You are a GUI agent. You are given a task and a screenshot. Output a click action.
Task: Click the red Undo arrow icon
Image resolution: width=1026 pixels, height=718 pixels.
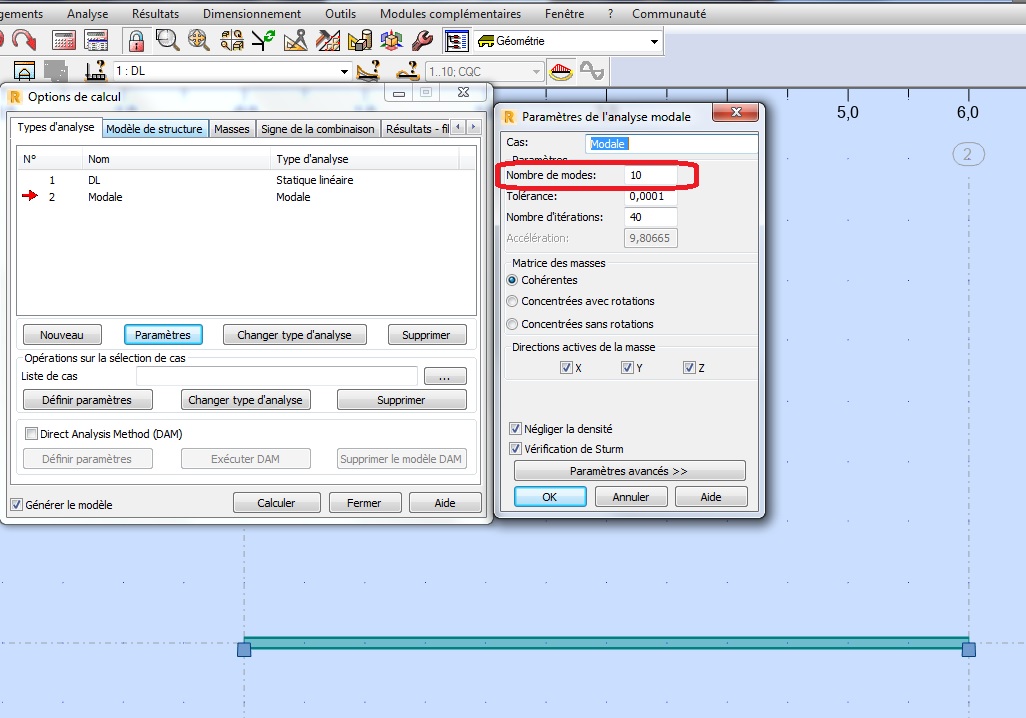pyautogui.click(x=23, y=40)
